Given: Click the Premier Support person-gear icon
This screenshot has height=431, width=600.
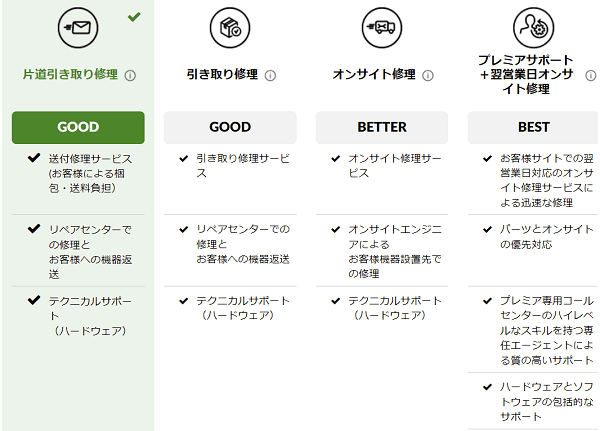Looking at the screenshot, I should 533,28.
